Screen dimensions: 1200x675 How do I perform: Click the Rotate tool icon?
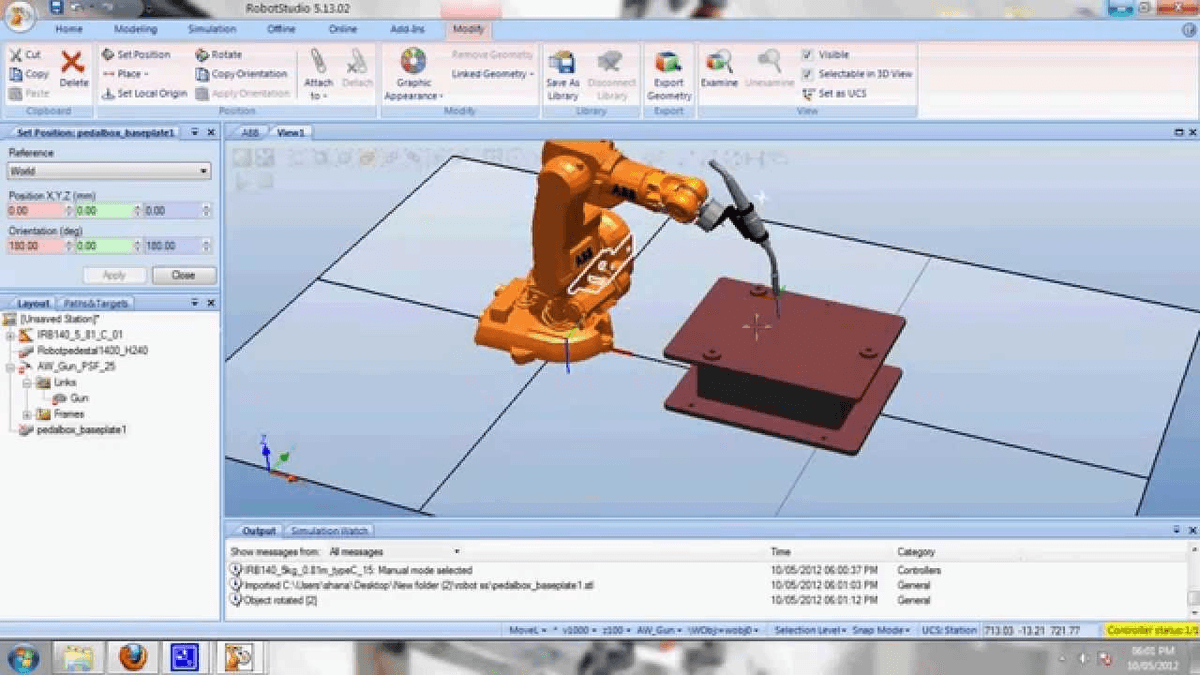(x=202, y=55)
